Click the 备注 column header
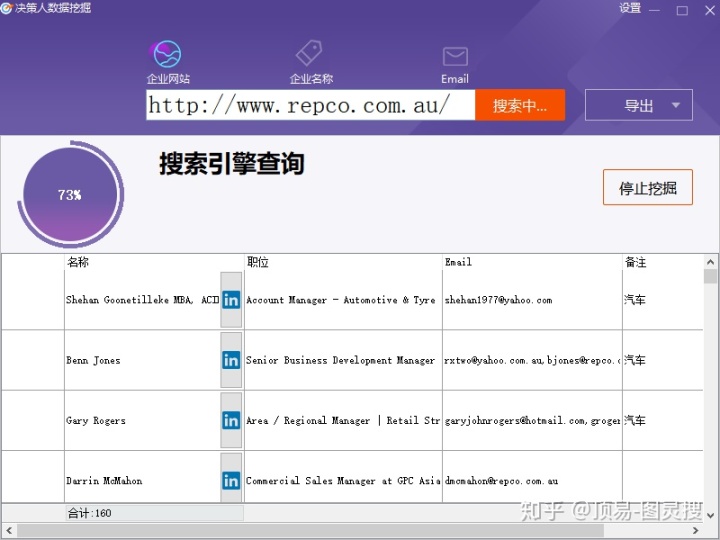 pyautogui.click(x=663, y=262)
